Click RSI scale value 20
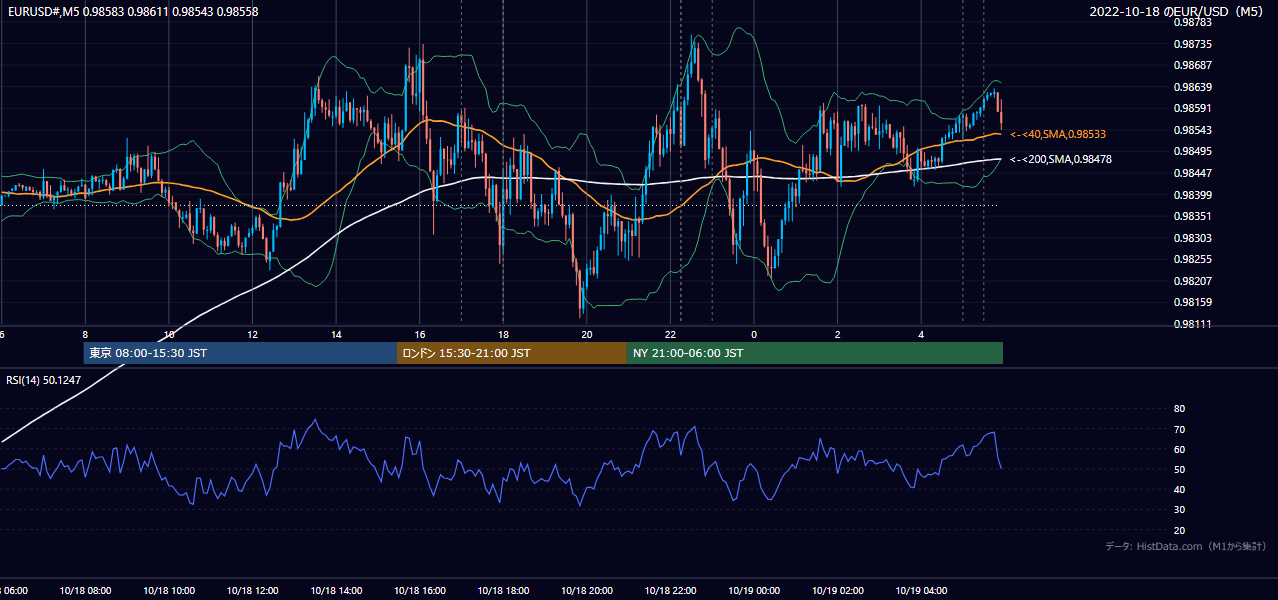The image size is (1278, 600). click(1179, 530)
